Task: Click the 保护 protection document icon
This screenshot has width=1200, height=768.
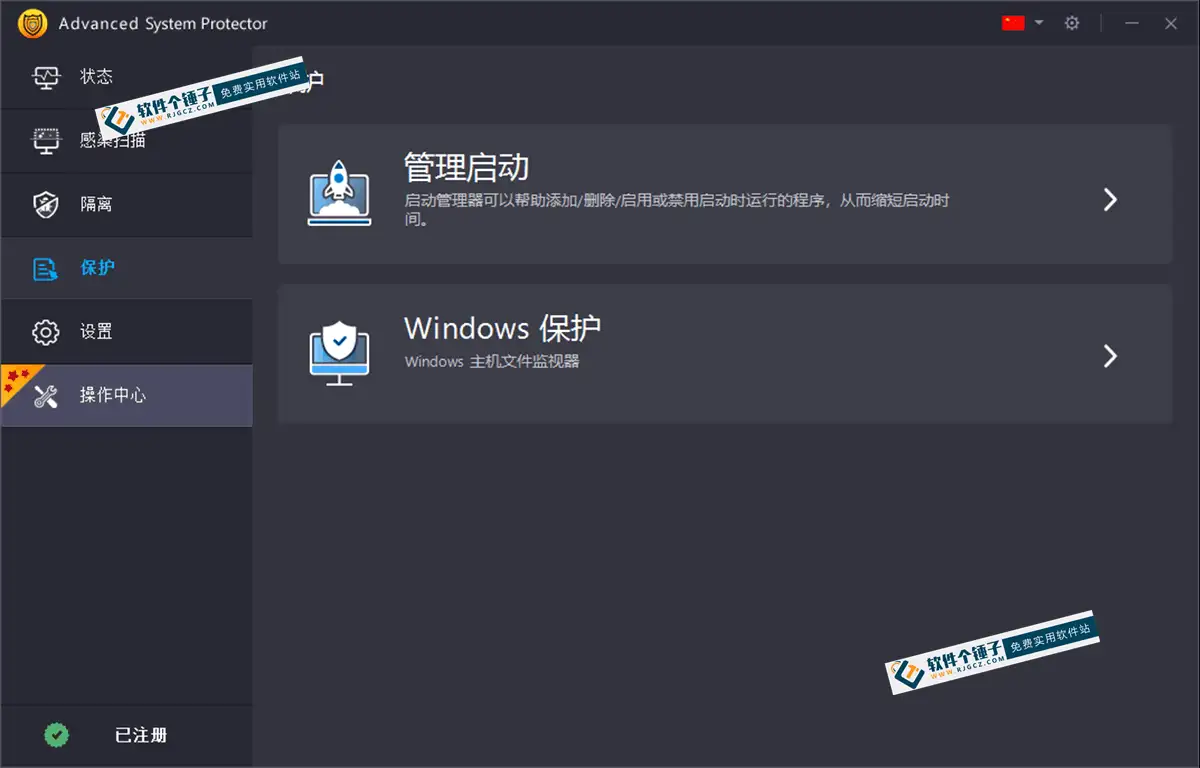Action: tap(46, 269)
